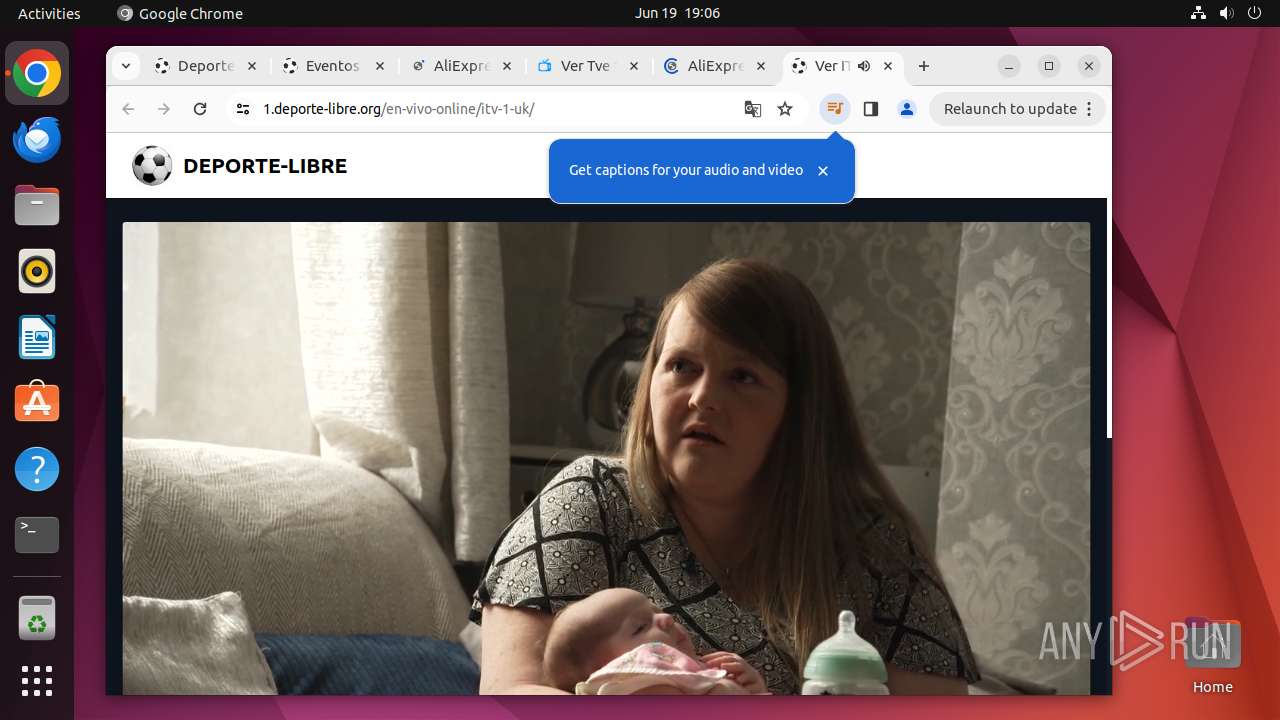Screen dimensions: 1280x720
Task: Open the system volume indicator
Action: click(1227, 13)
